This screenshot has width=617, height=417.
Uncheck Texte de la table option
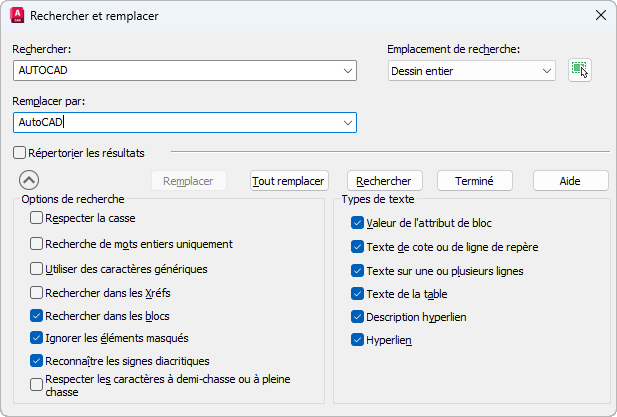point(358,294)
